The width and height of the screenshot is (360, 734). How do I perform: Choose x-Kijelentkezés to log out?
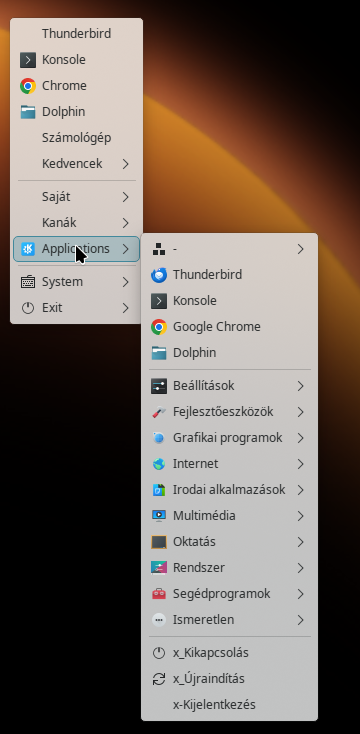pyautogui.click(x=229, y=705)
